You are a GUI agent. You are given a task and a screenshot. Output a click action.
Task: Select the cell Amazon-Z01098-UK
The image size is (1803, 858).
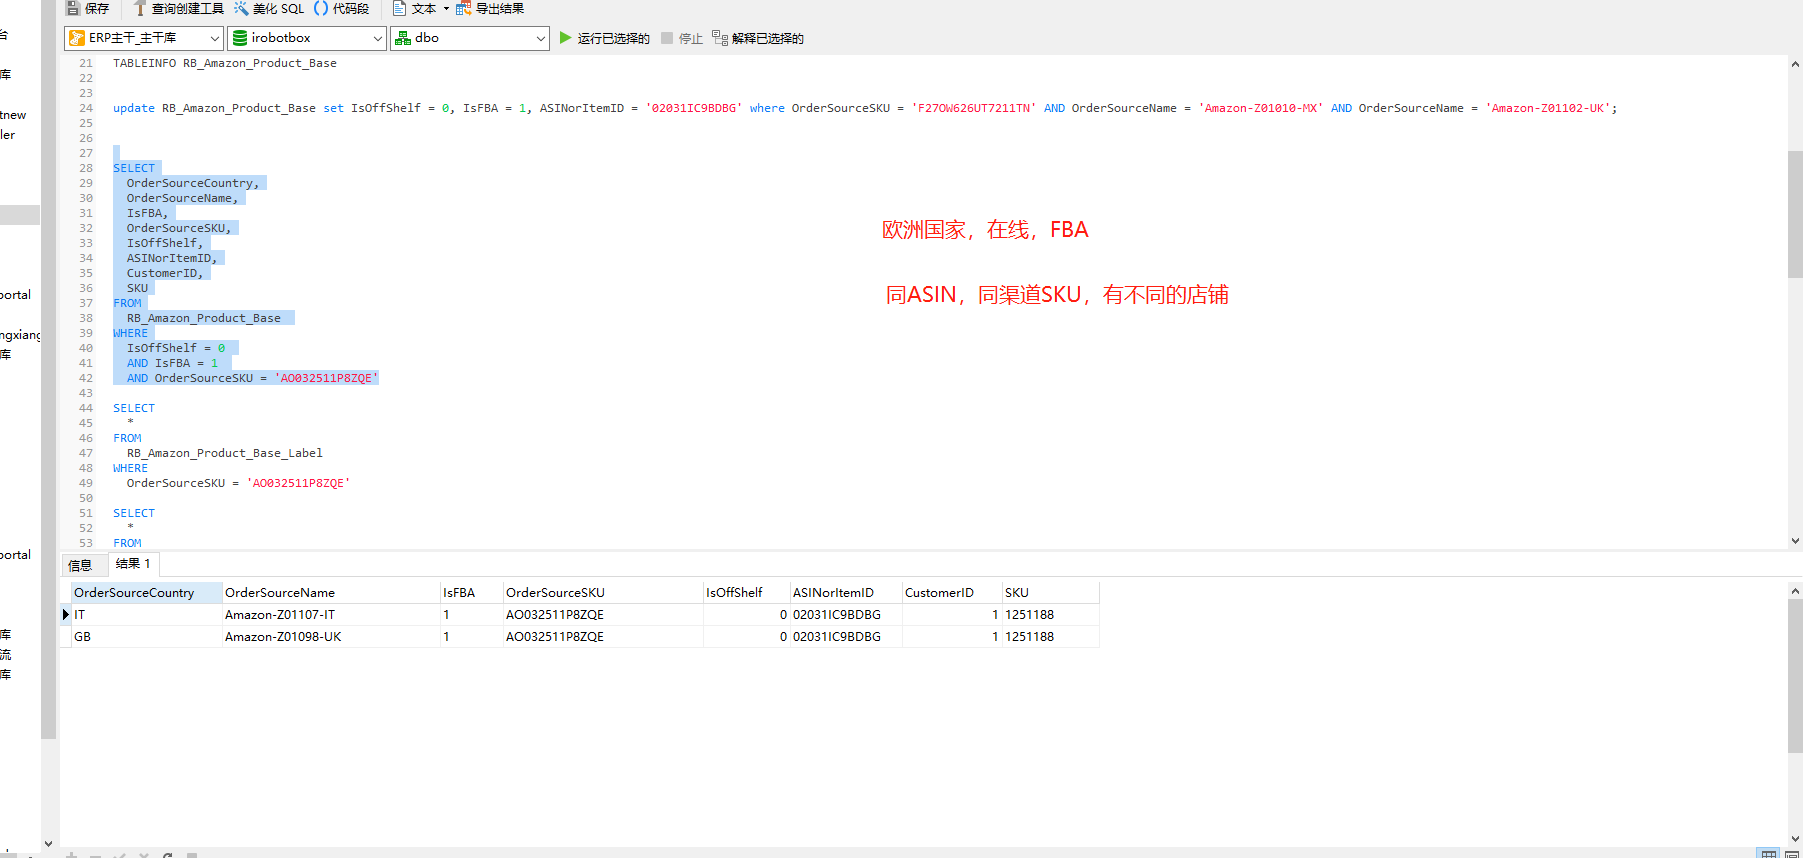tap(331, 637)
